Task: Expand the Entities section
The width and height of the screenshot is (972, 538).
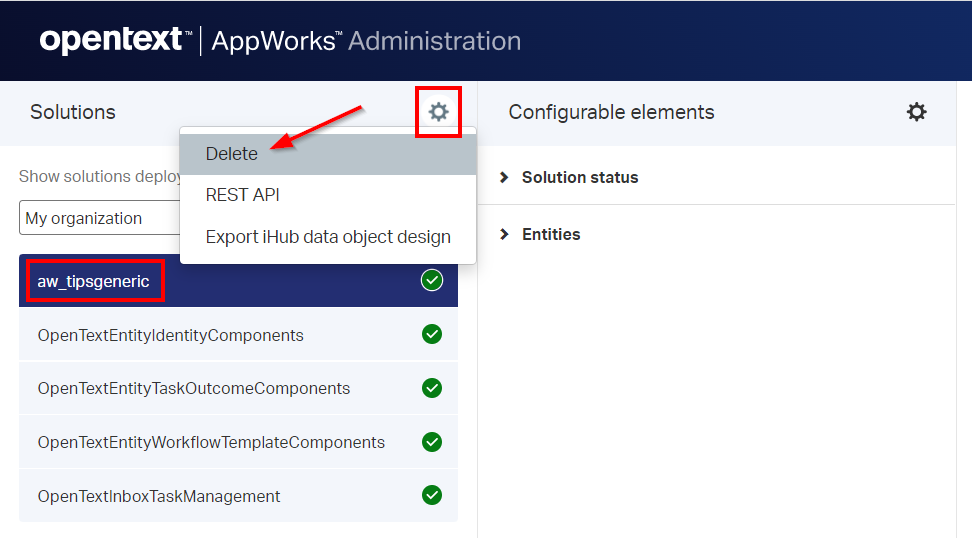Action: [x=550, y=234]
